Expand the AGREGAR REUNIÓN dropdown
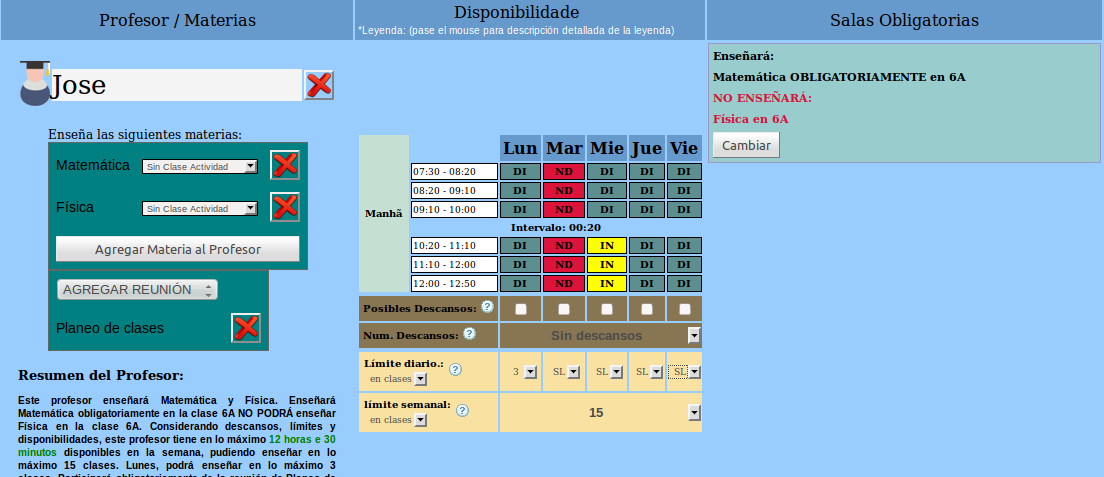This screenshot has height=477, width=1104. [137, 289]
